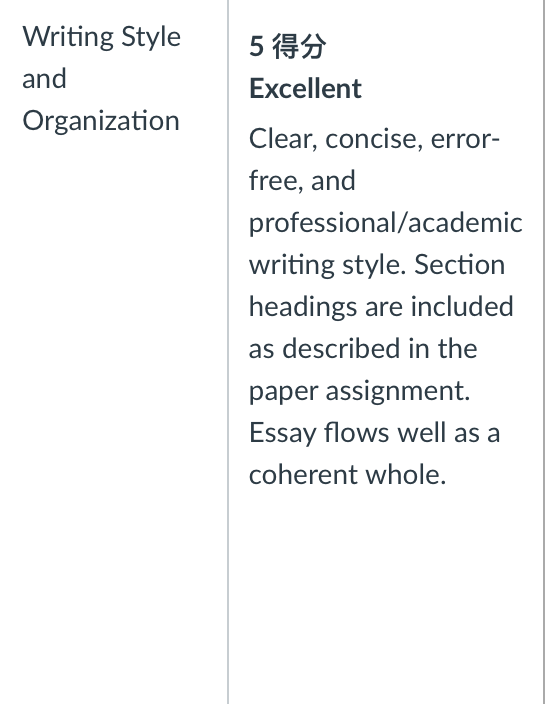The width and height of the screenshot is (546, 704).
Task: Click the divider between criterion and rating columns
Action: 228,352
